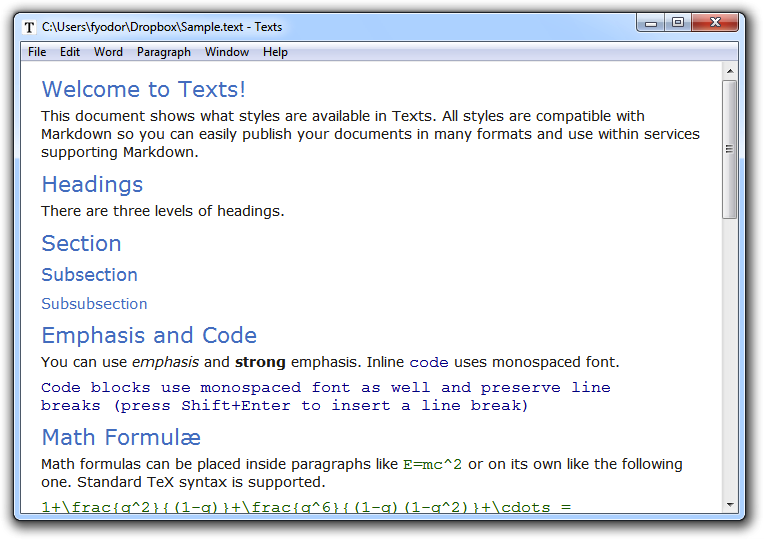Image resolution: width=764 pixels, height=540 pixels.
Task: Close the Texts window
Action: (x=715, y=23)
